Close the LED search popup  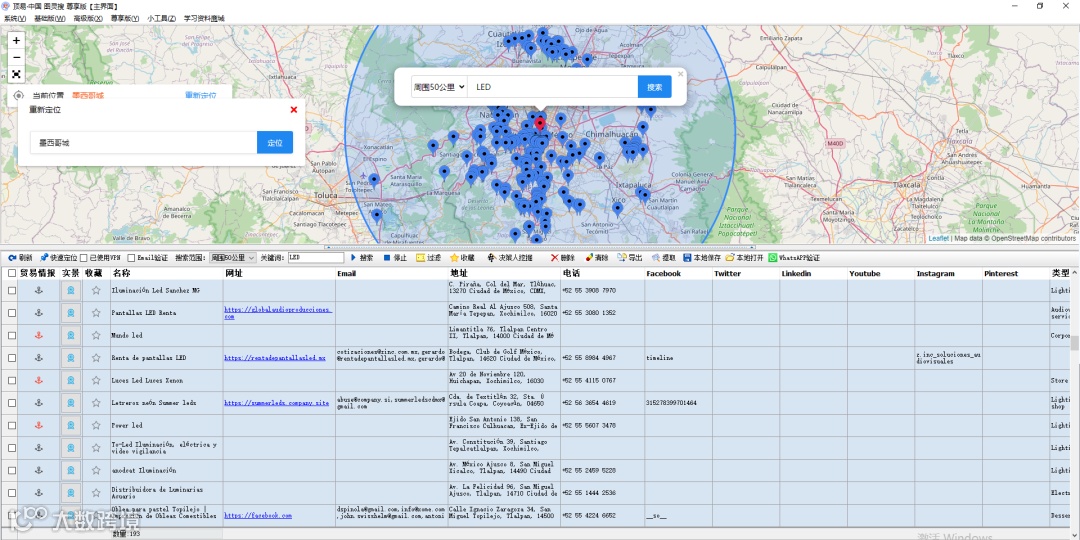click(x=681, y=74)
